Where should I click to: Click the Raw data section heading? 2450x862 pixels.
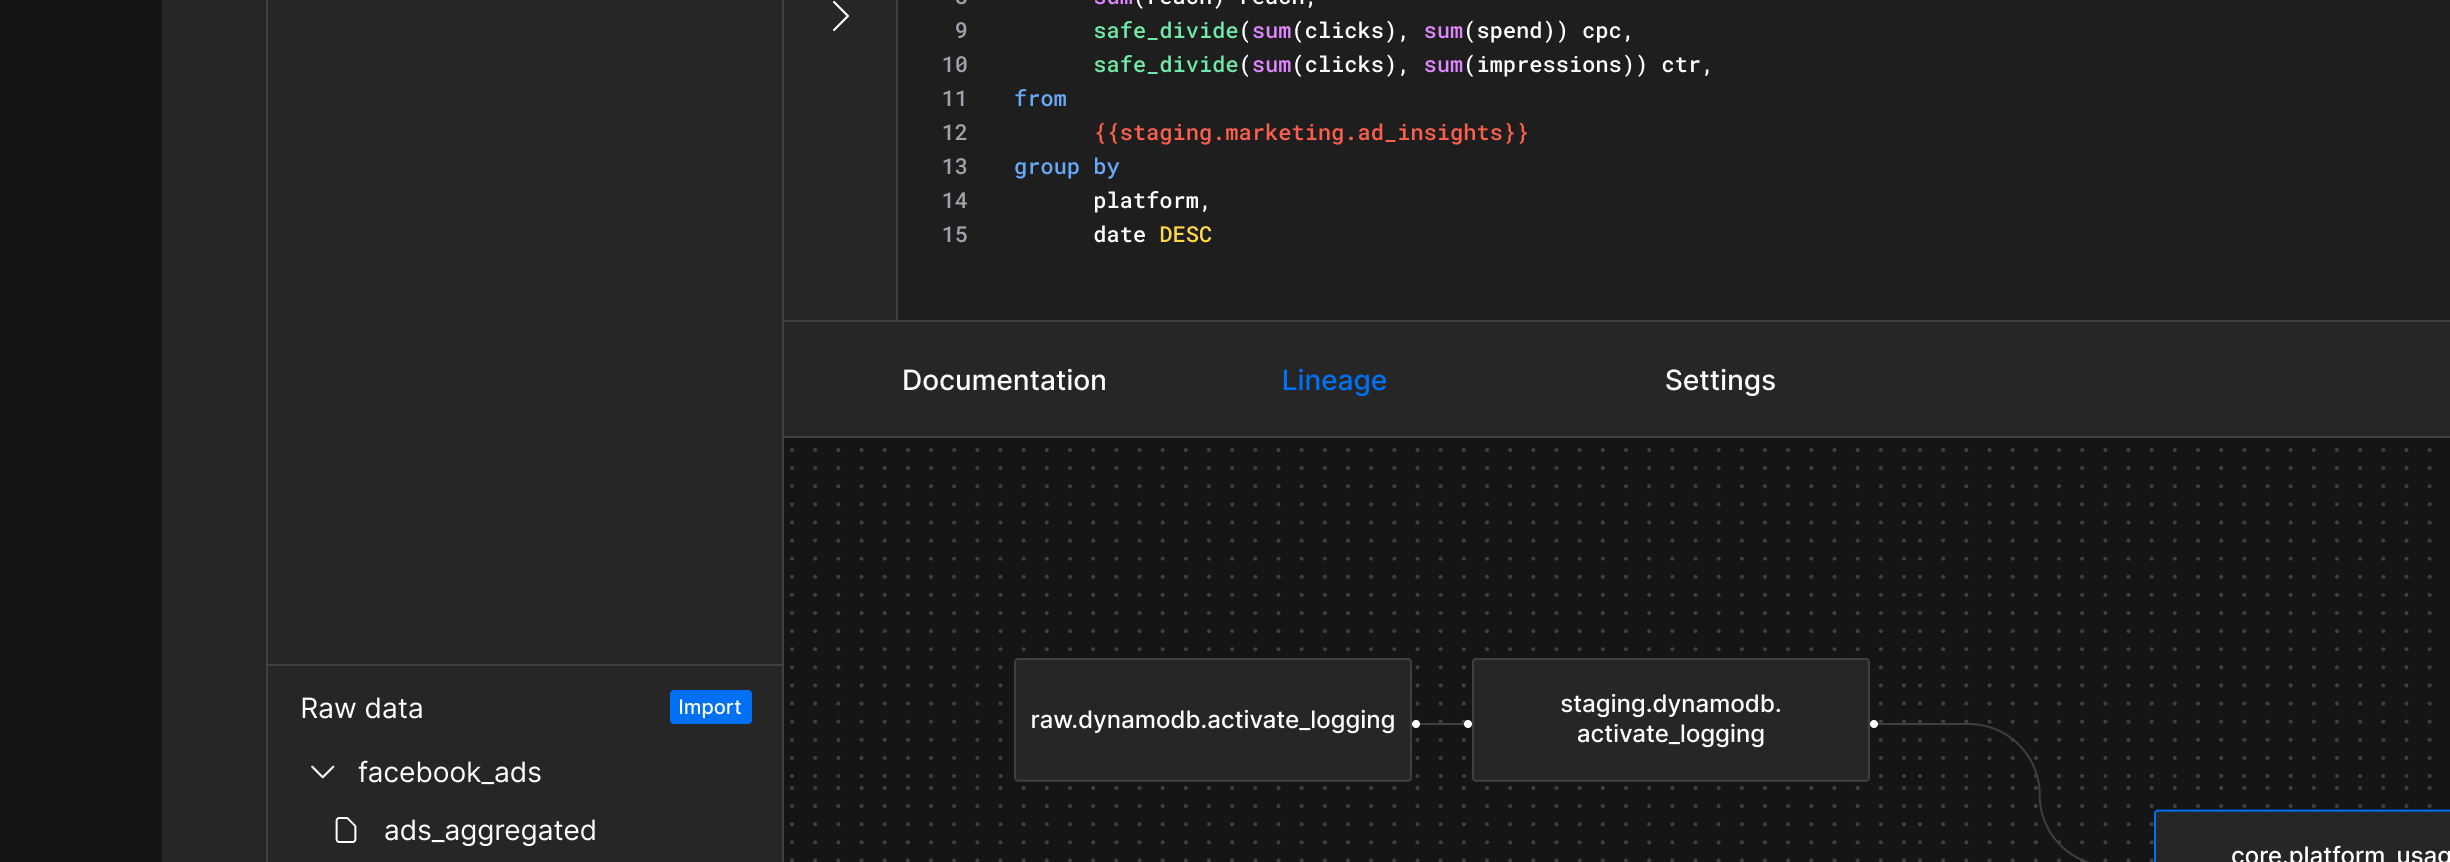[x=362, y=708]
